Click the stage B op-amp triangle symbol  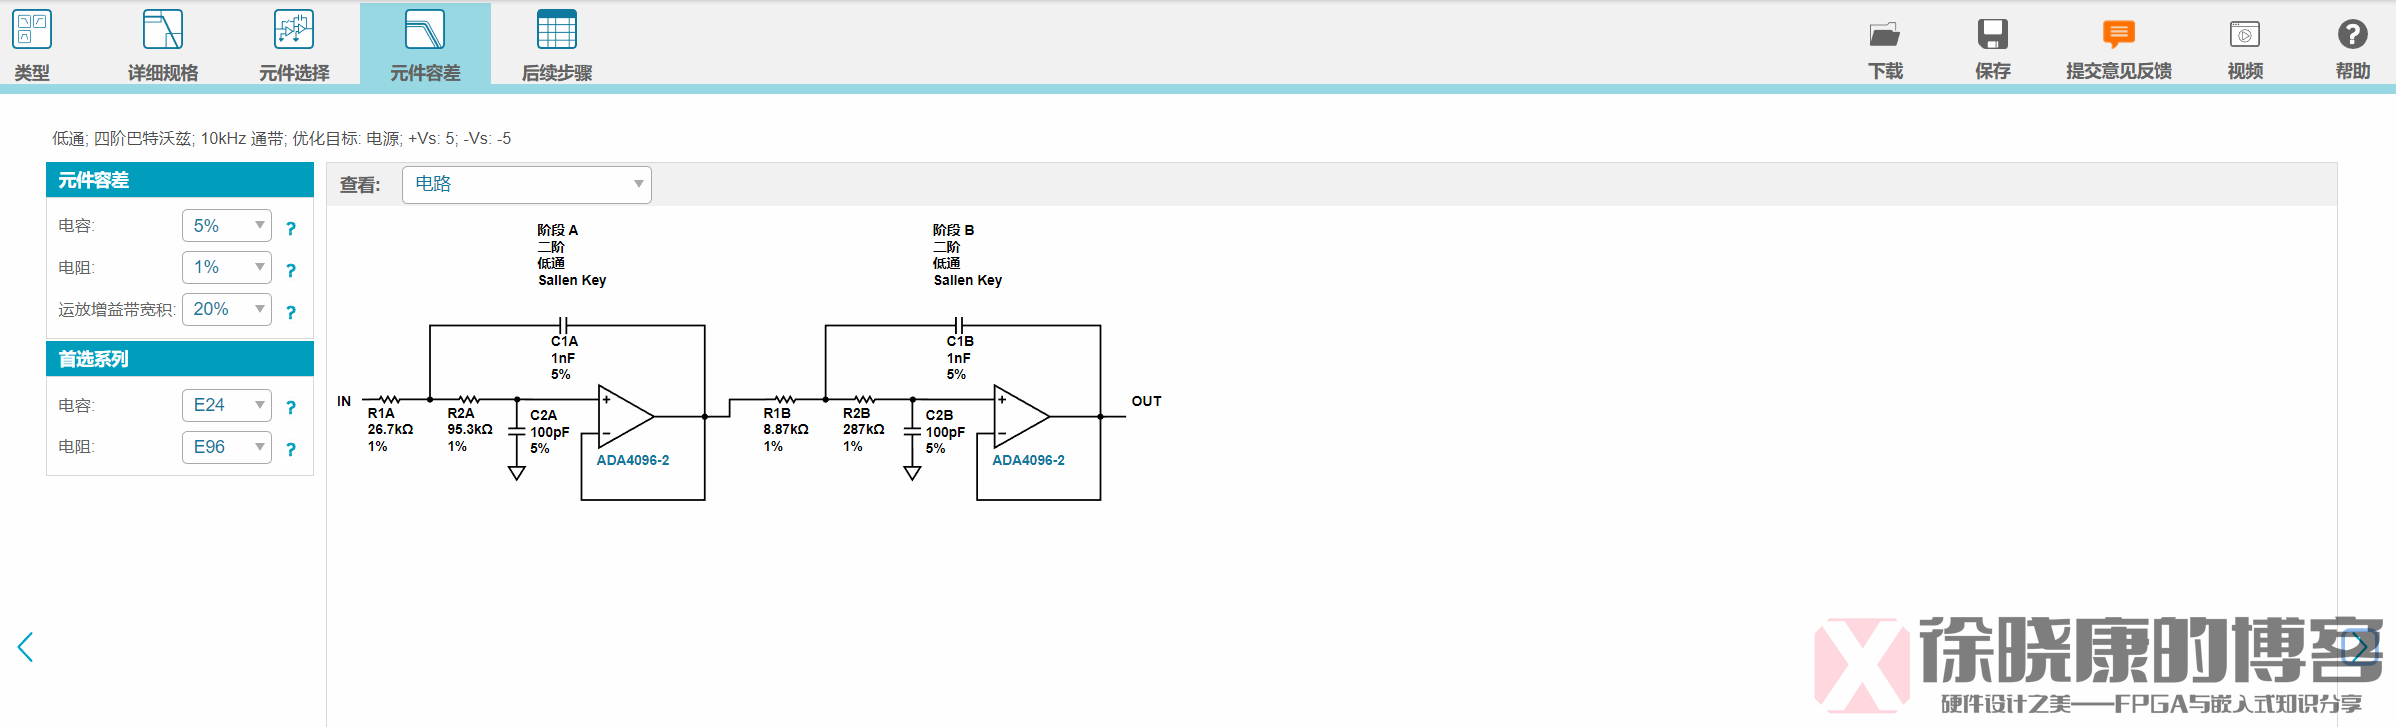click(1020, 416)
